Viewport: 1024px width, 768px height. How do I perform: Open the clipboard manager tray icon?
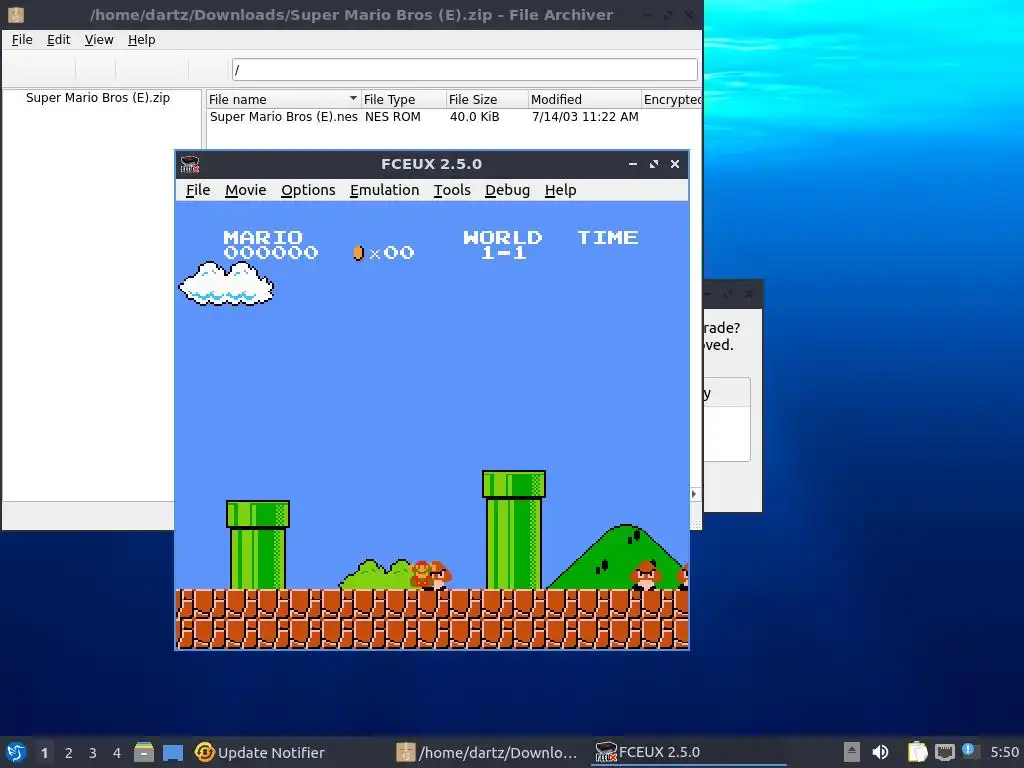click(x=918, y=752)
